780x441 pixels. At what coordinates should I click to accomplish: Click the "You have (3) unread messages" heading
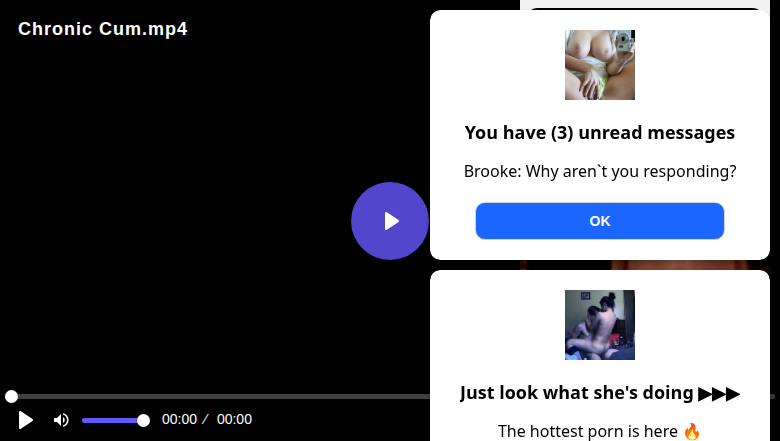click(x=599, y=133)
